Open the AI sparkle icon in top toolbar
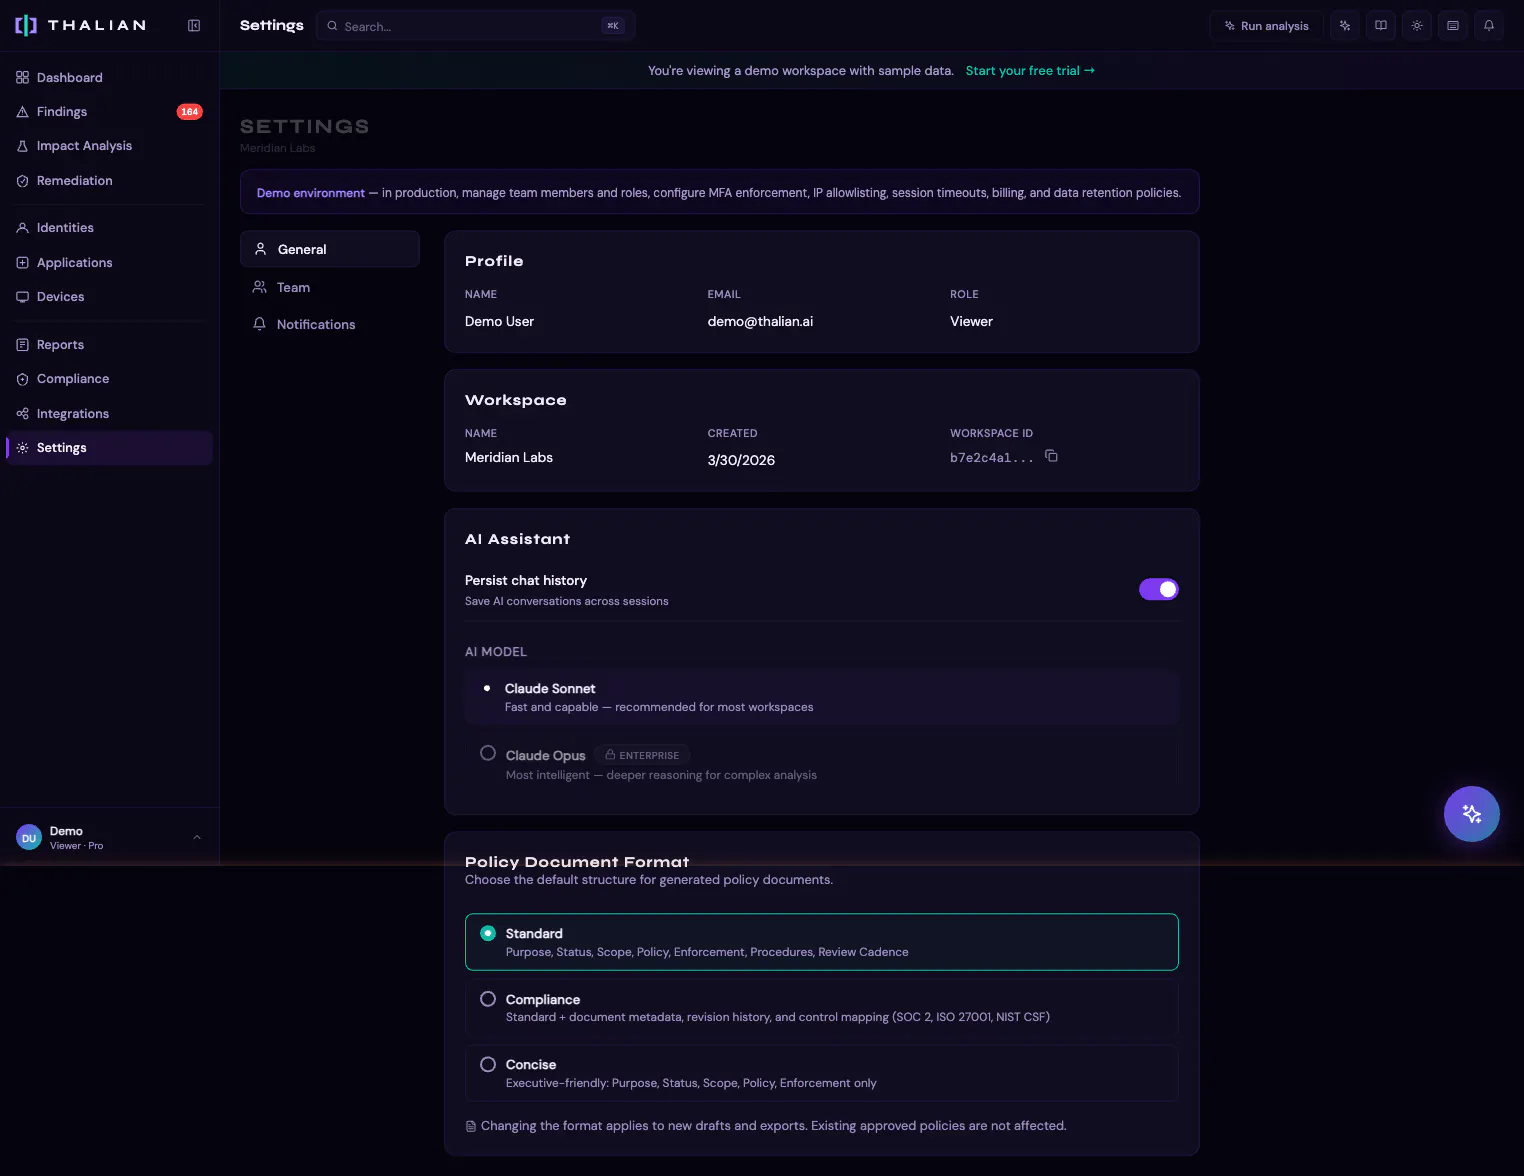 [x=1345, y=26]
